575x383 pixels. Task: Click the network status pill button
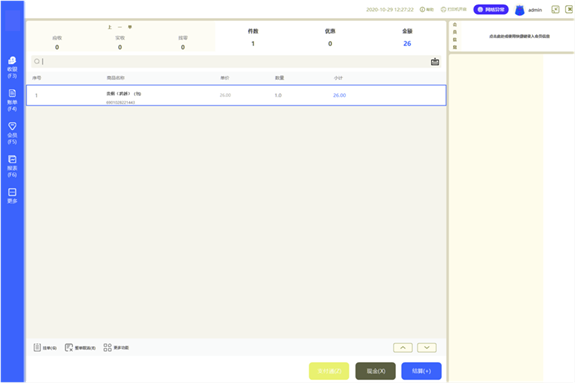[491, 10]
